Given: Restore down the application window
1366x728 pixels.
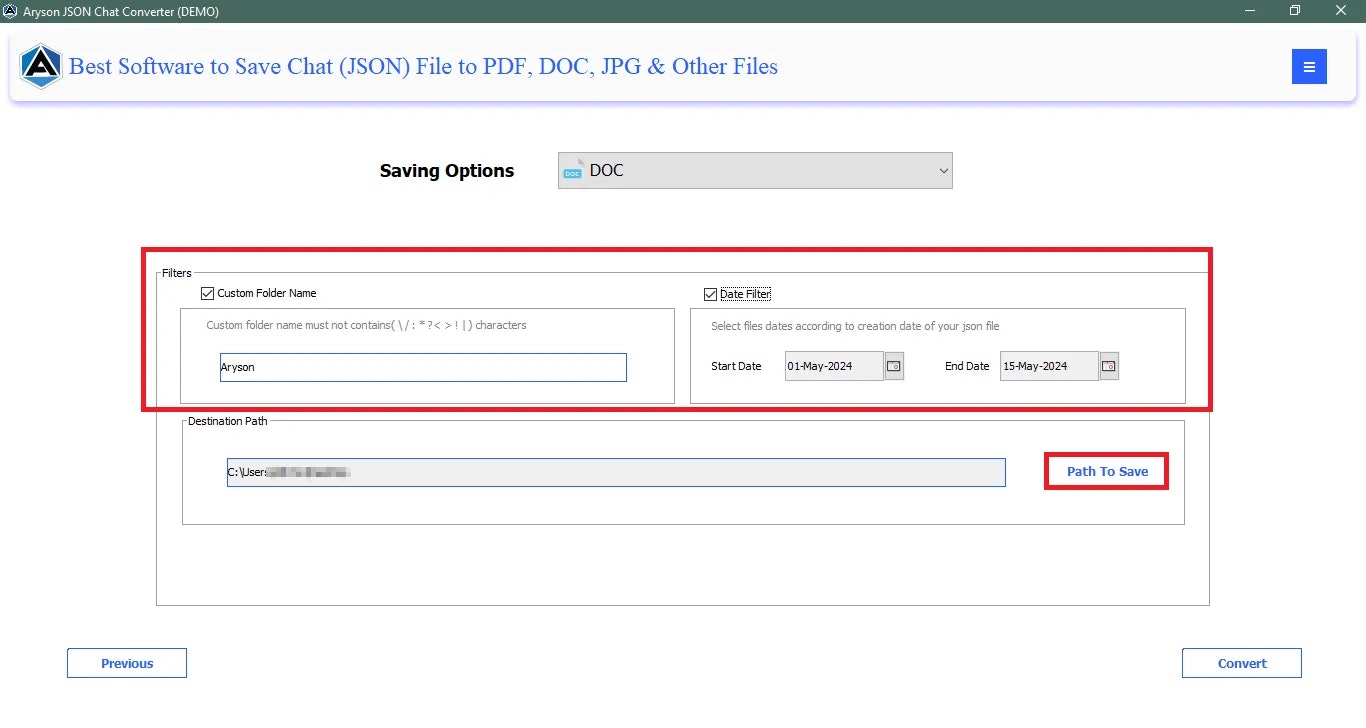Looking at the screenshot, I should tap(1295, 11).
